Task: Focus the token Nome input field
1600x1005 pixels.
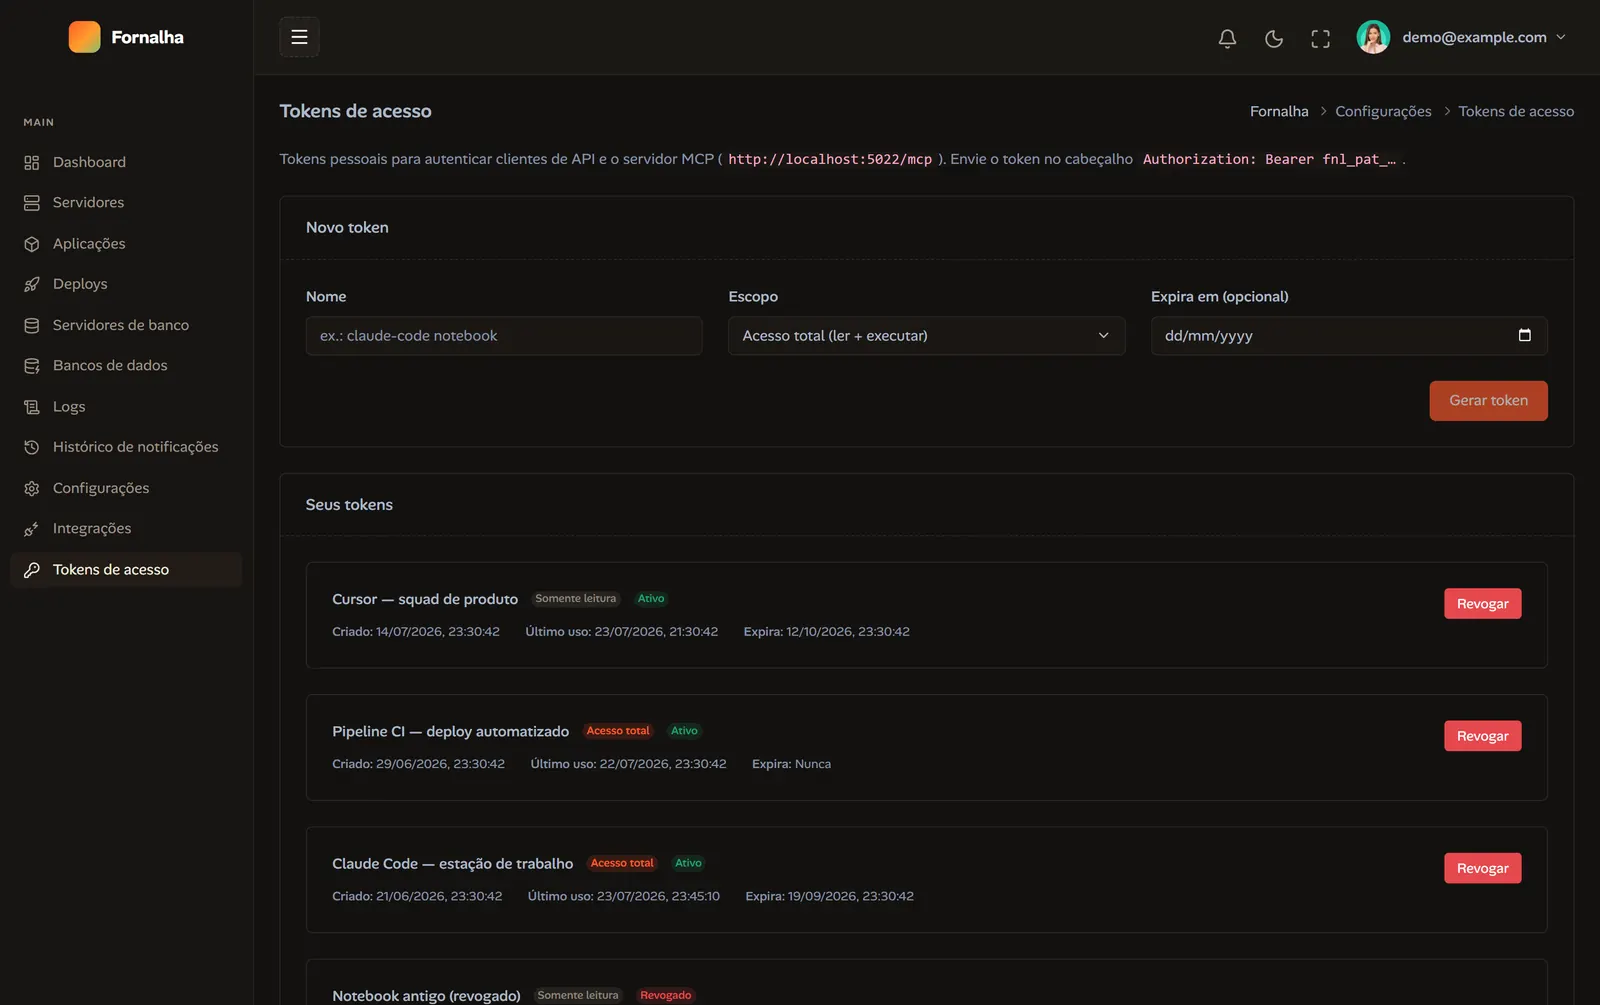Action: (x=504, y=336)
